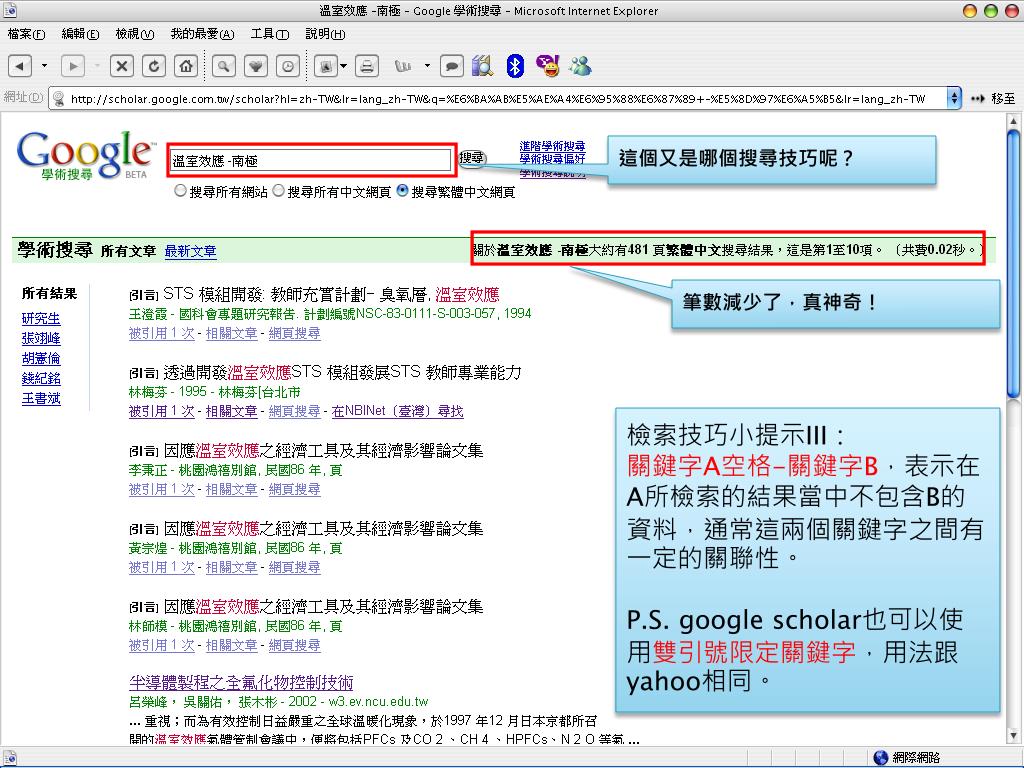Select 搜尋所有中文網頁 radio button
1024x768 pixels.
click(x=278, y=191)
